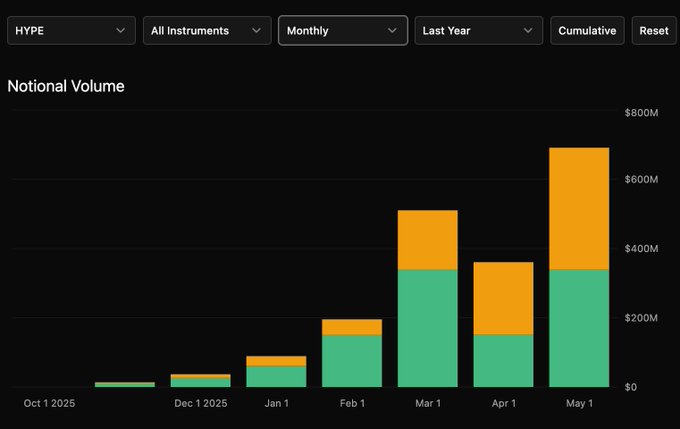Click the Apr 1 axis label
Image resolution: width=680 pixels, height=429 pixels.
[504, 403]
